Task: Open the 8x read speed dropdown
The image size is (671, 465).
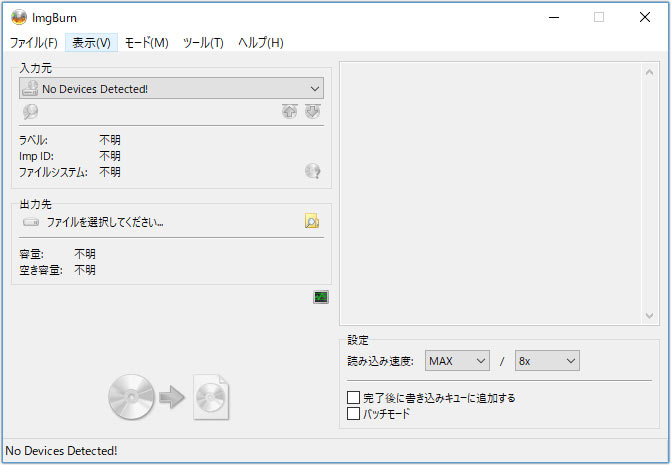Action: pyautogui.click(x=547, y=361)
